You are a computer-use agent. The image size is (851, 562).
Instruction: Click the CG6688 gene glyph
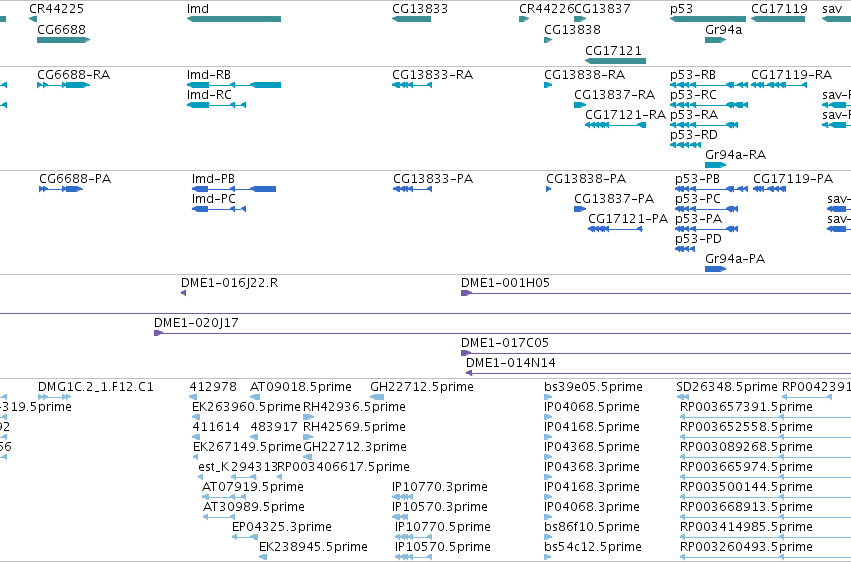(x=63, y=40)
